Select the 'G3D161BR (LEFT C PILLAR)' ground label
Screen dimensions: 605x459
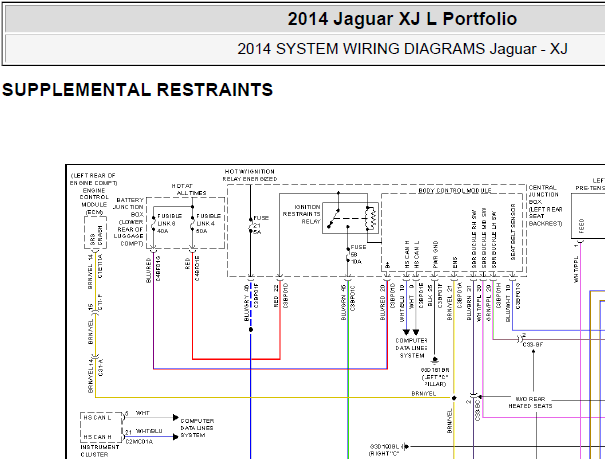point(435,377)
